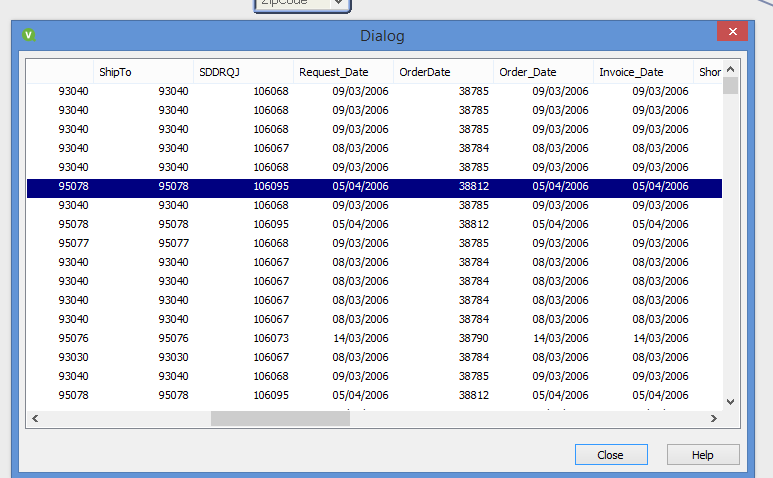Click the Request_Date column header
773x478 pixels.
point(343,72)
